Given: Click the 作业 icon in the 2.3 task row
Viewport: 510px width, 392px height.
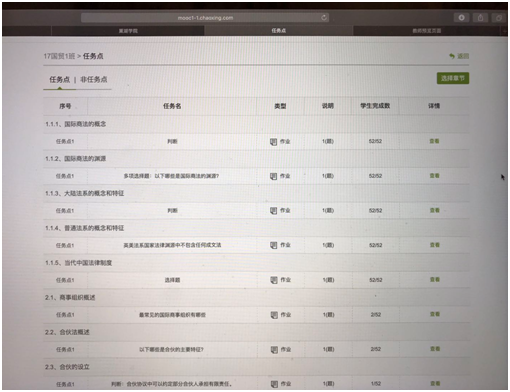Looking at the screenshot, I should click(x=274, y=384).
